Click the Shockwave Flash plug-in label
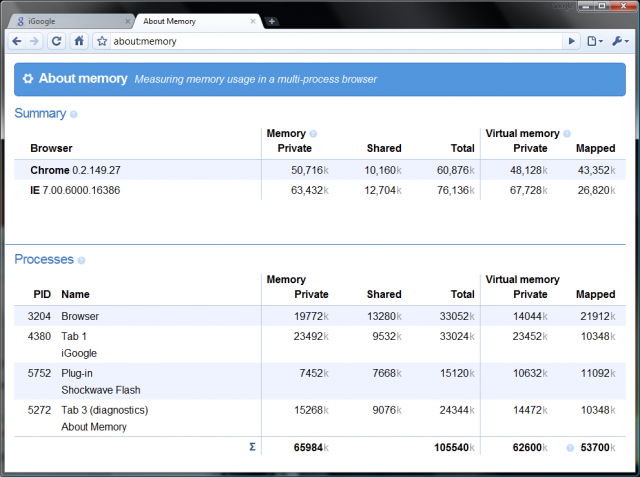Image resolution: width=640 pixels, height=477 pixels. (101, 390)
